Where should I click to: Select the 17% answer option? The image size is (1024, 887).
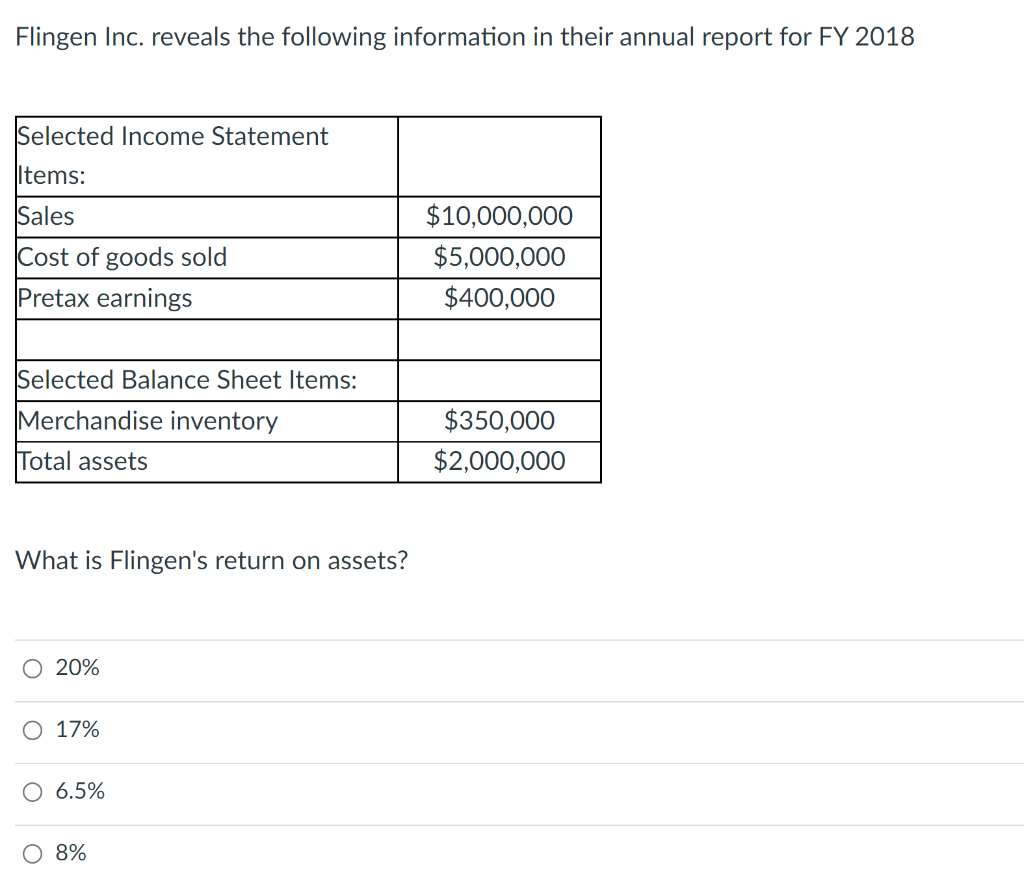32,730
